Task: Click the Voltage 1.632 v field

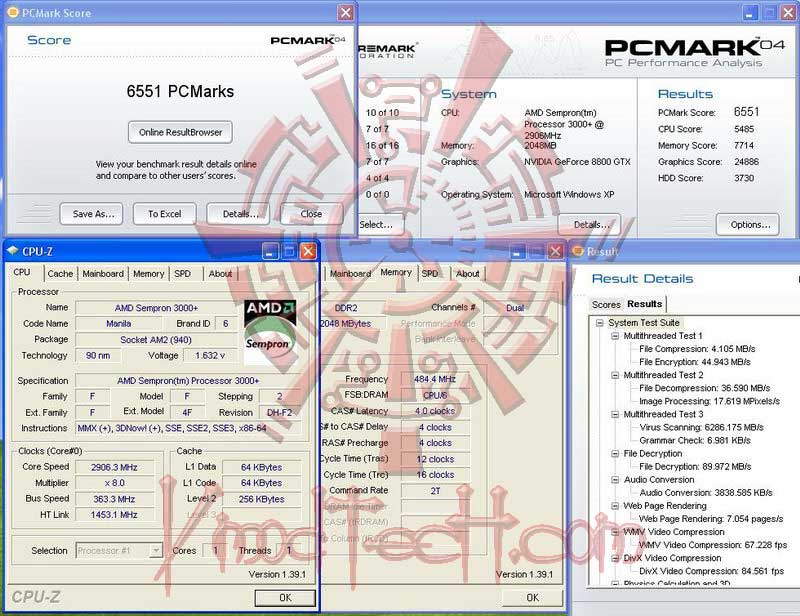Action: pyautogui.click(x=210, y=355)
